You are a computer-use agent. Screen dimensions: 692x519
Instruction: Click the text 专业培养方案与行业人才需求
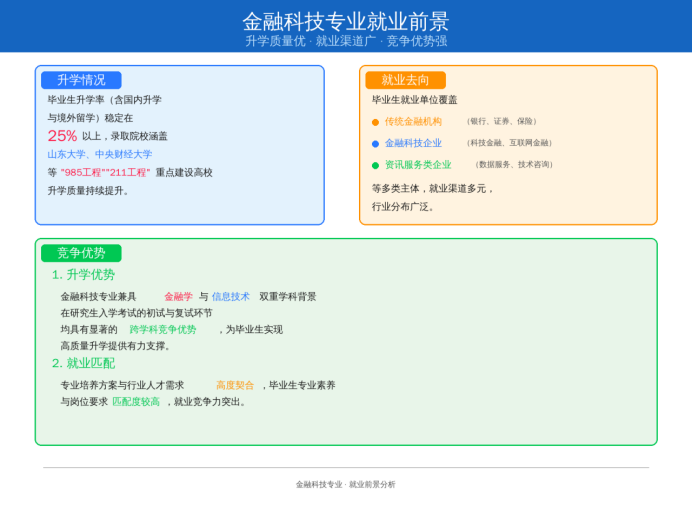122,385
